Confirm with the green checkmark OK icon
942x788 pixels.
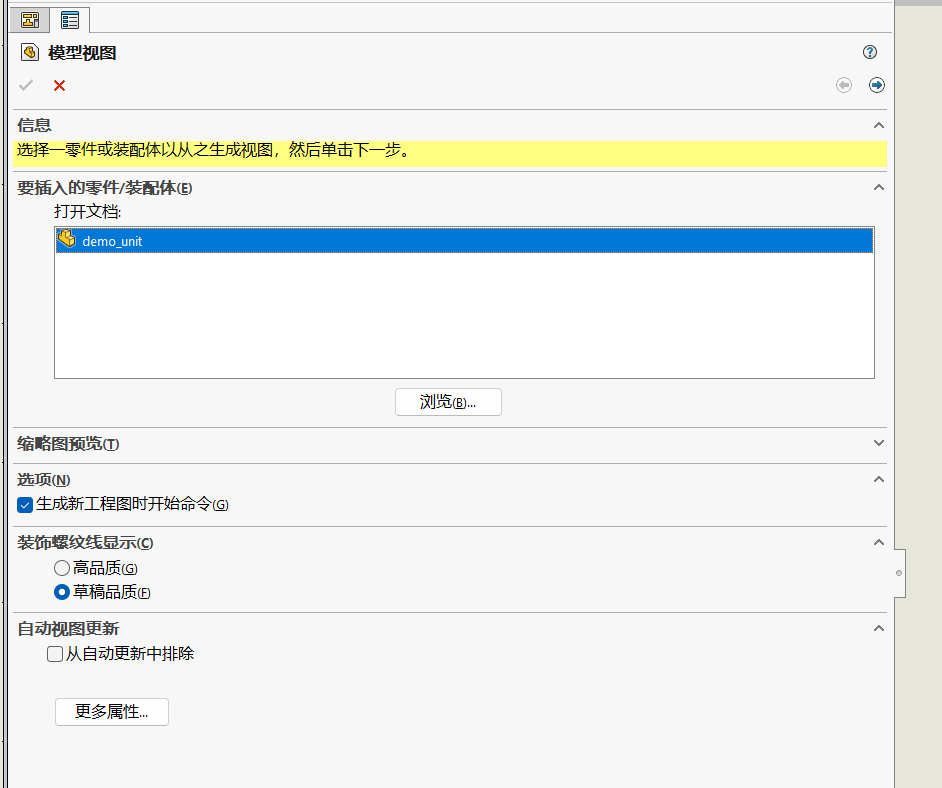26,85
